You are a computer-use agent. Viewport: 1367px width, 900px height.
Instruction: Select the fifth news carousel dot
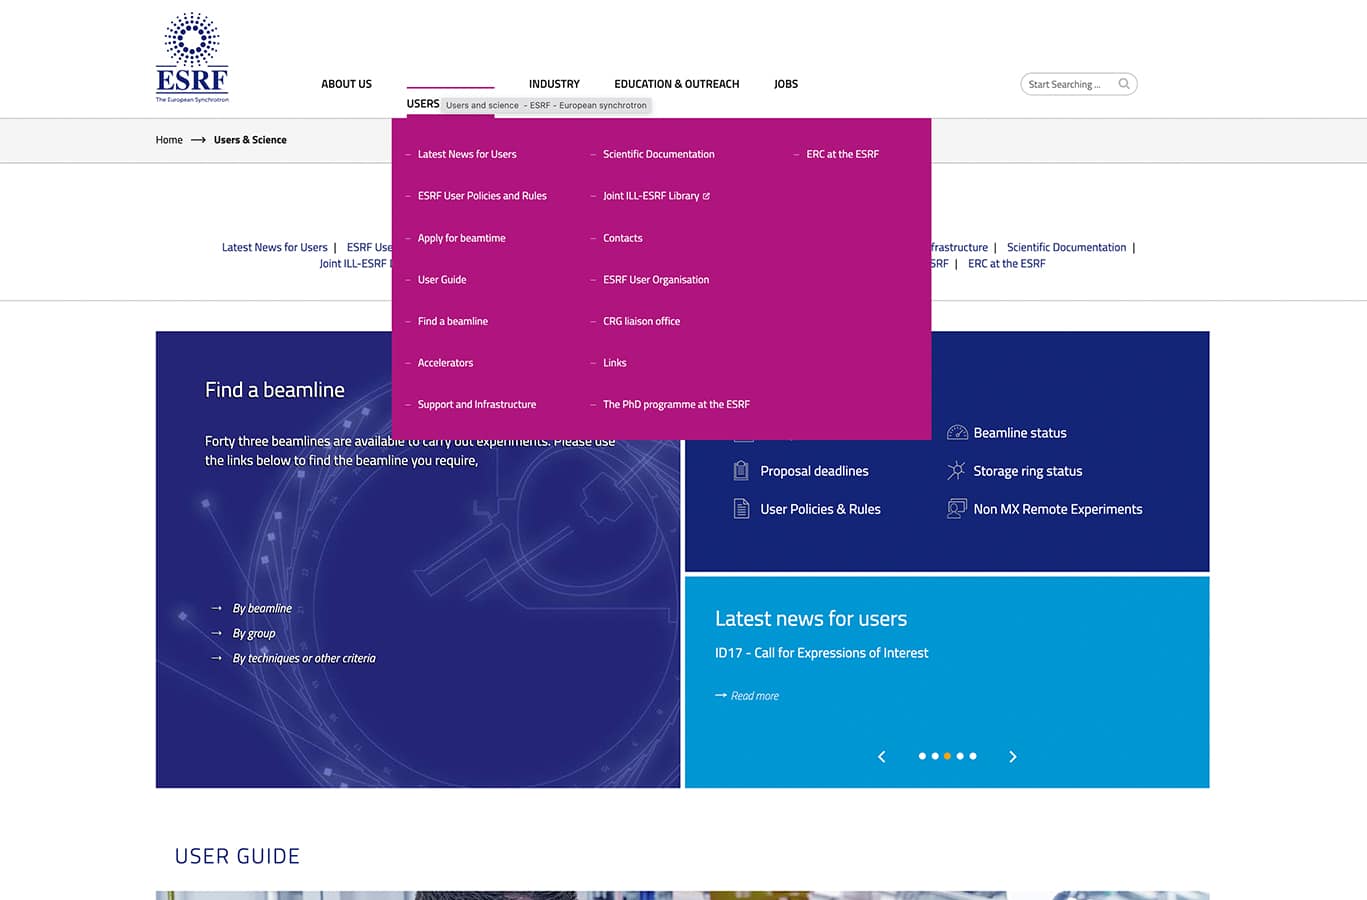(973, 756)
